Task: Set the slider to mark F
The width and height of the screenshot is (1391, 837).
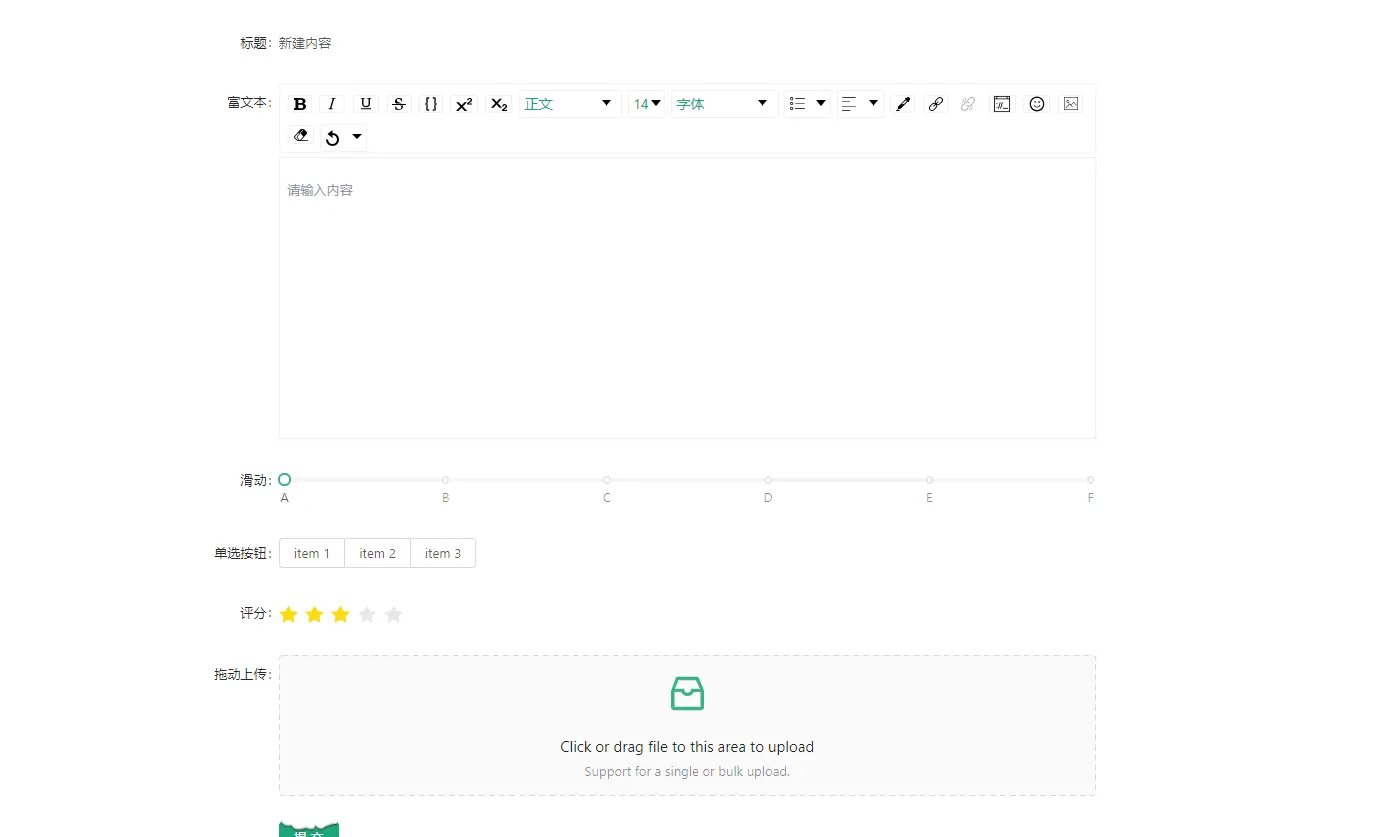Action: pos(1090,480)
